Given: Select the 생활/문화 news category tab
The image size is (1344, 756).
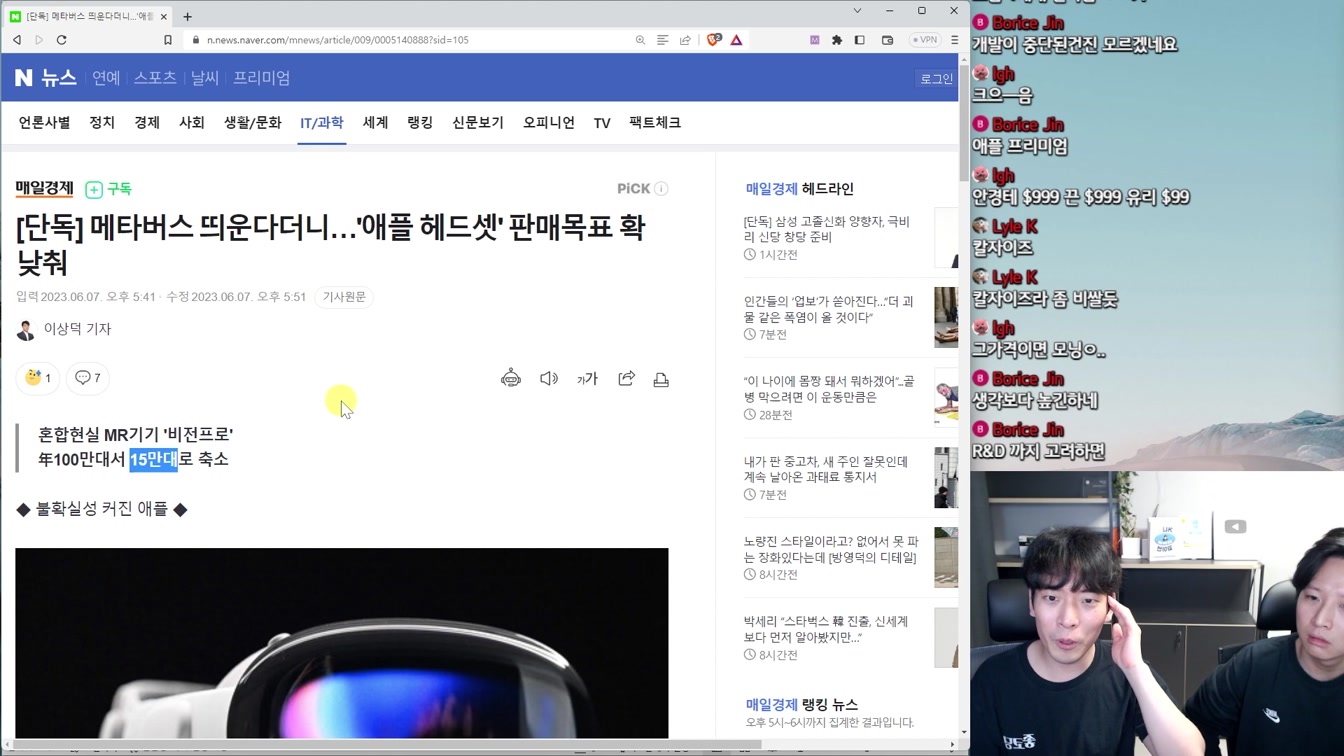Looking at the screenshot, I should coord(253,122).
